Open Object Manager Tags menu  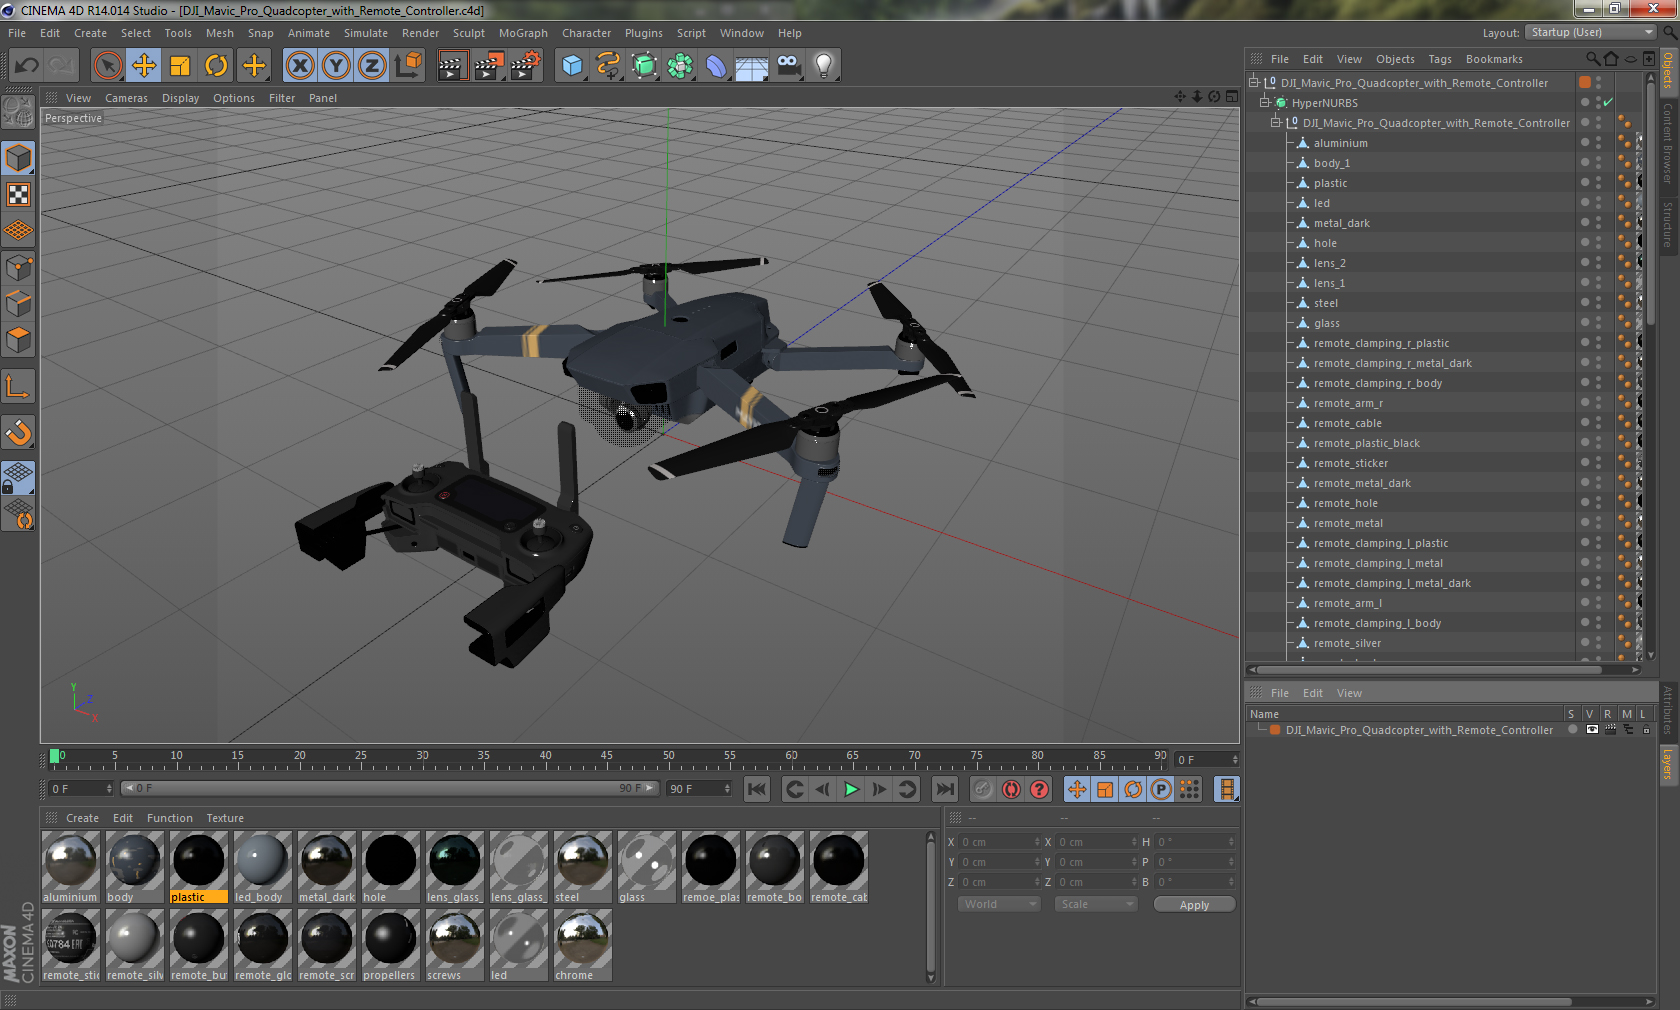tap(1440, 59)
